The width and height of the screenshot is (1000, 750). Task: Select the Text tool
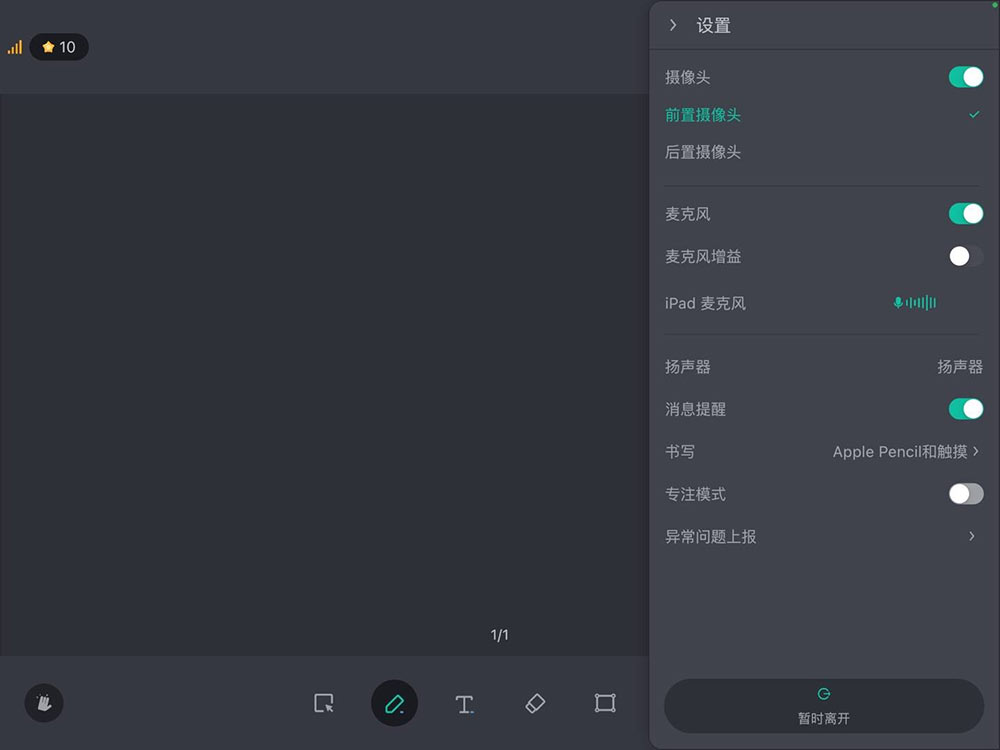point(464,703)
